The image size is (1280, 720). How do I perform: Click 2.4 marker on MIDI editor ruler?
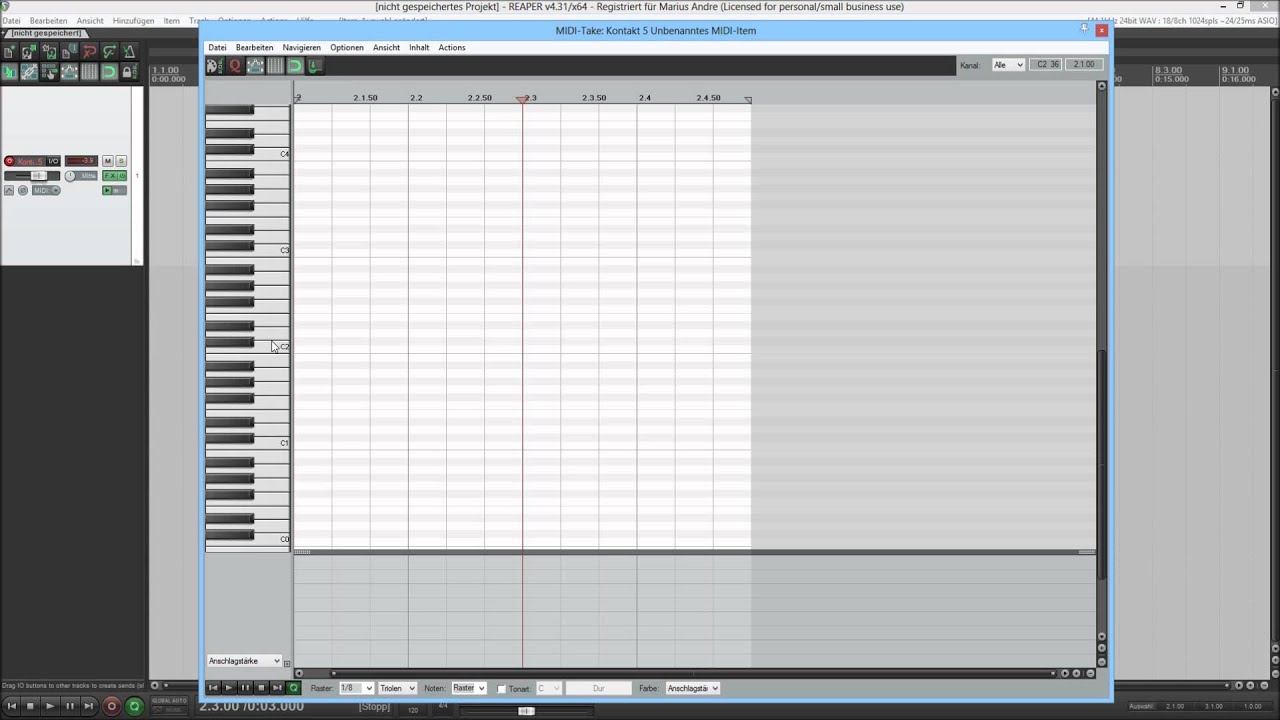pos(645,98)
